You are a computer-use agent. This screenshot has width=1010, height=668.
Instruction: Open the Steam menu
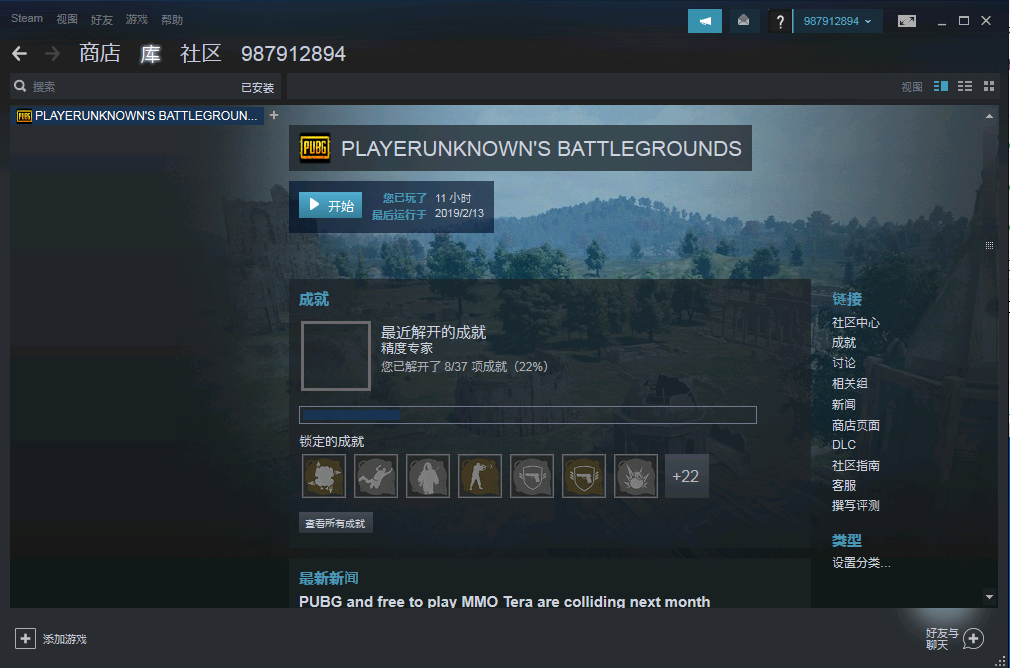(27, 19)
